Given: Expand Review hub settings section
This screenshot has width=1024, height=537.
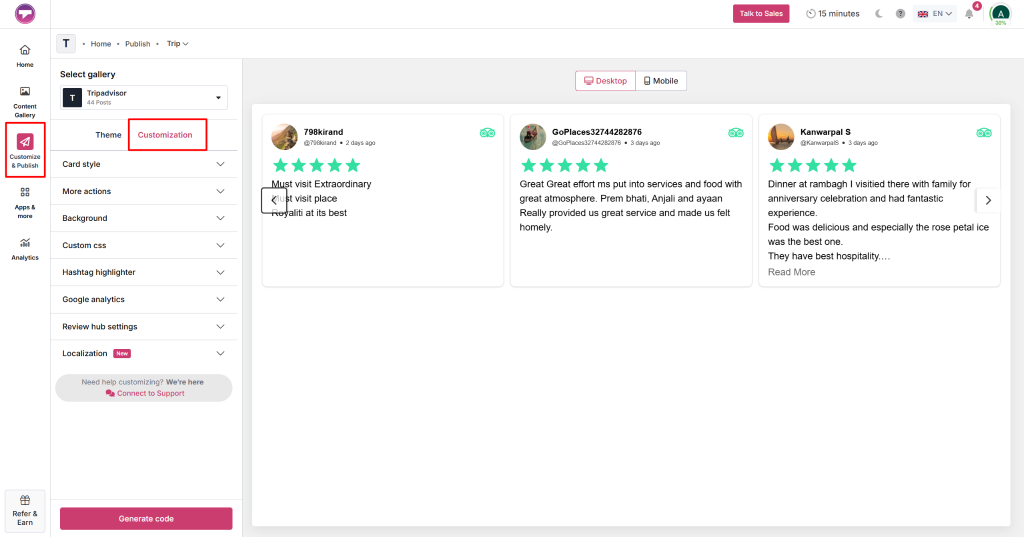Looking at the screenshot, I should tap(144, 327).
